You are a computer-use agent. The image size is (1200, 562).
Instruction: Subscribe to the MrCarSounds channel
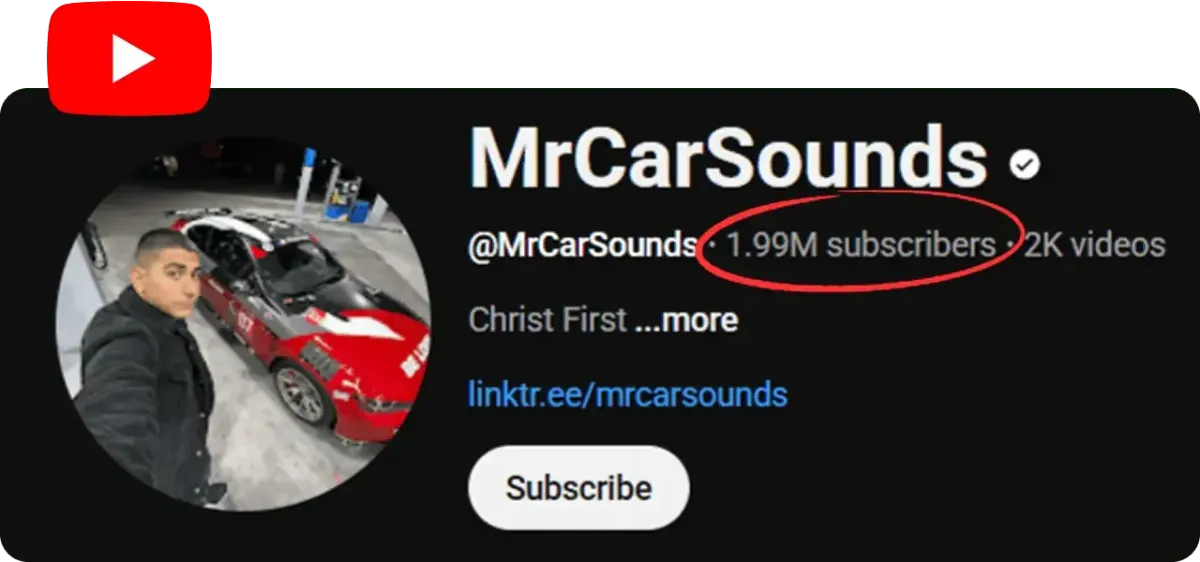[x=579, y=488]
